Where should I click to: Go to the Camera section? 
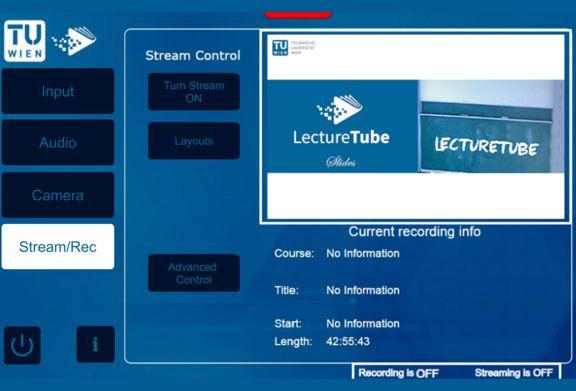(x=58, y=195)
